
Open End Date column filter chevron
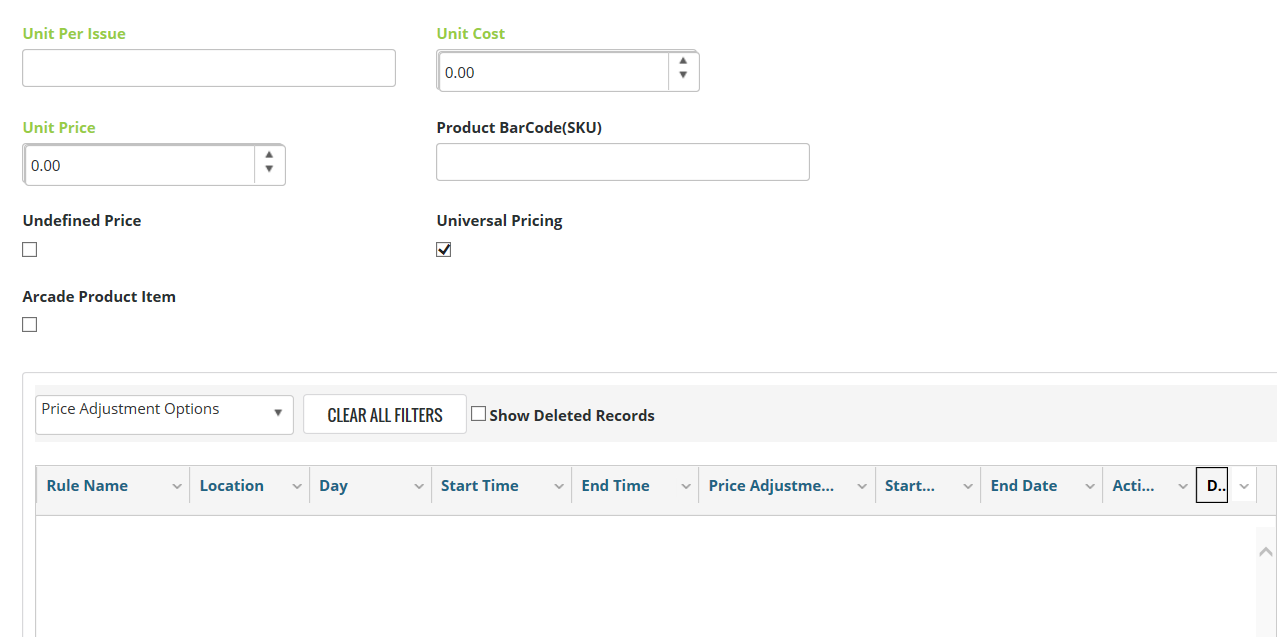click(1090, 486)
